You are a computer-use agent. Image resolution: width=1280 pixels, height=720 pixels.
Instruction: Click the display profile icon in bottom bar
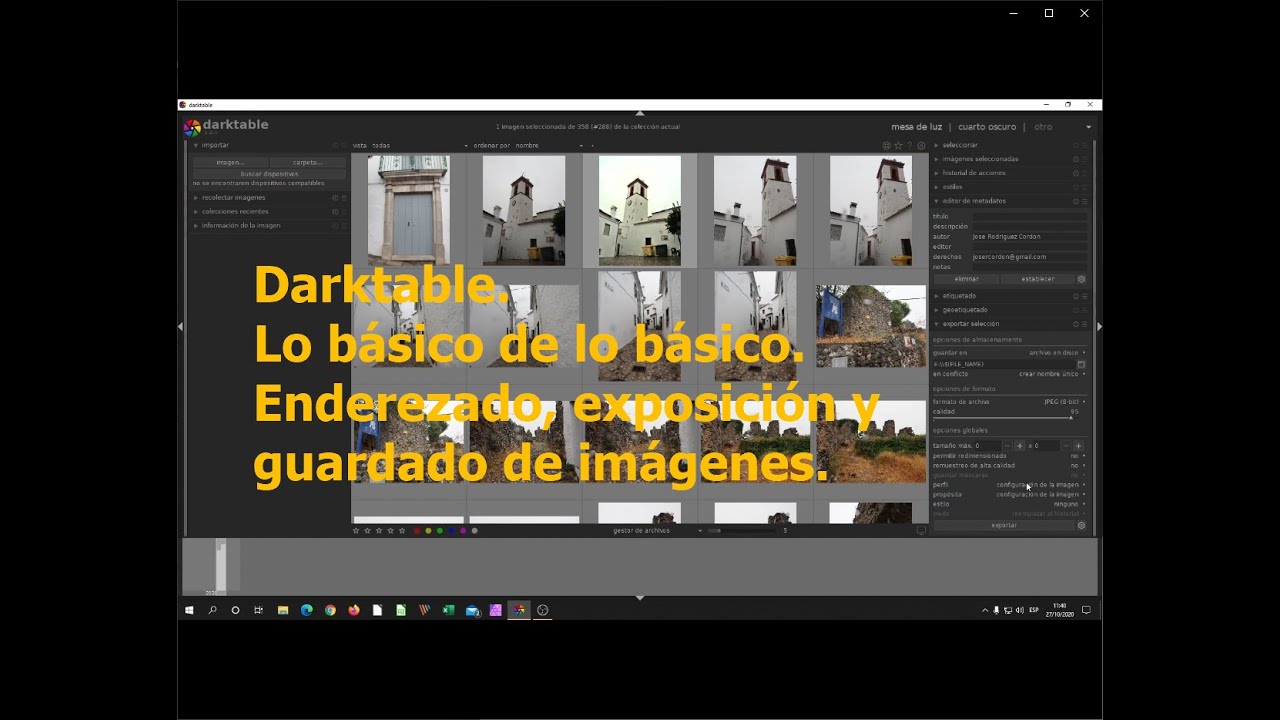tap(921, 531)
